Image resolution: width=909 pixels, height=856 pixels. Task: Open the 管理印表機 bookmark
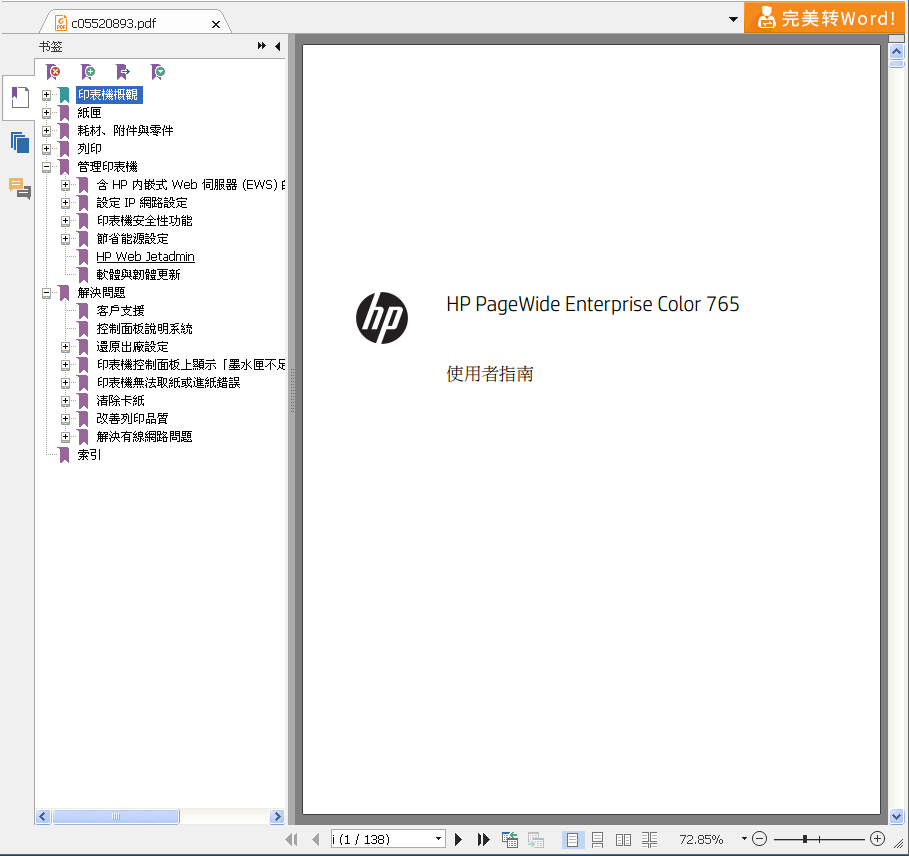(x=107, y=167)
